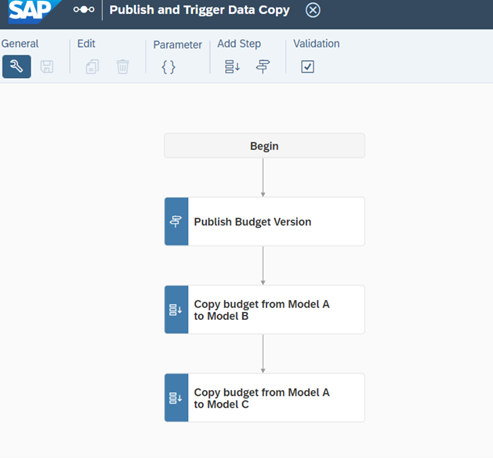
Task: Add a version management step
Action: [263, 67]
